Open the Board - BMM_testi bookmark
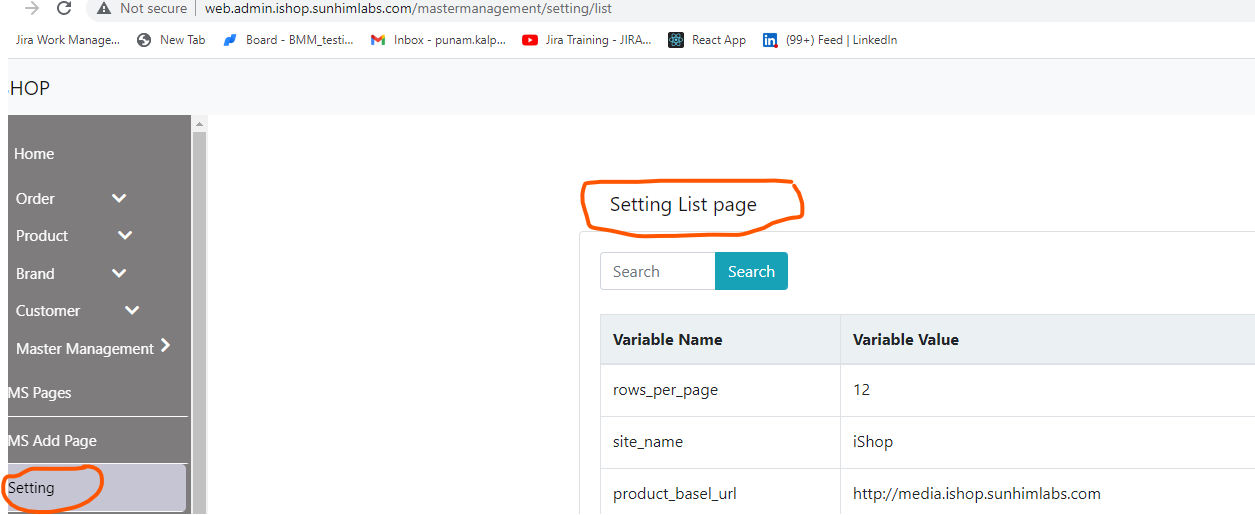The height and width of the screenshot is (515, 1255). click(288, 40)
